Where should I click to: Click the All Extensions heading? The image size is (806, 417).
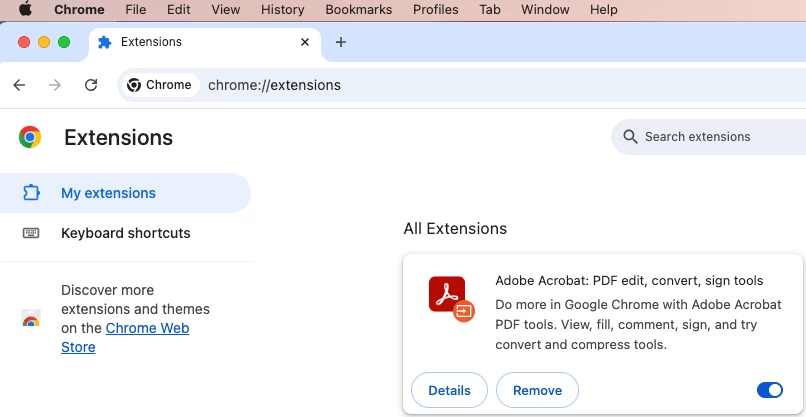(455, 228)
